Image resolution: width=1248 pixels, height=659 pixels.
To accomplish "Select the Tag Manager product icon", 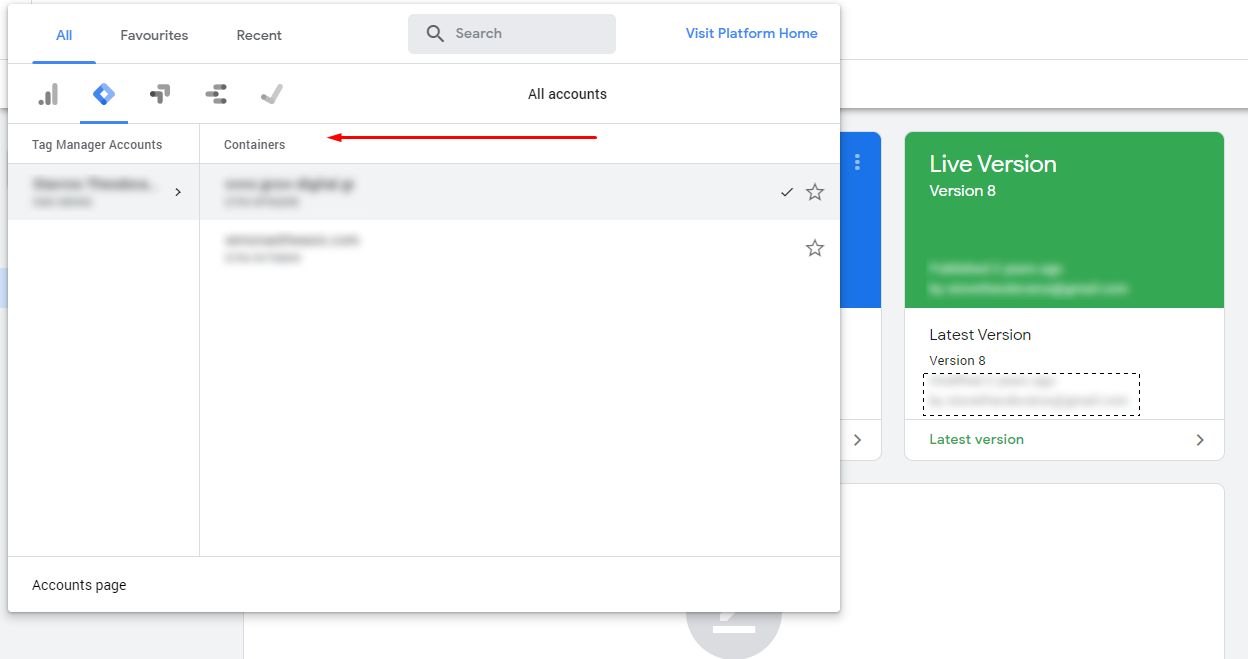I will (x=104, y=94).
